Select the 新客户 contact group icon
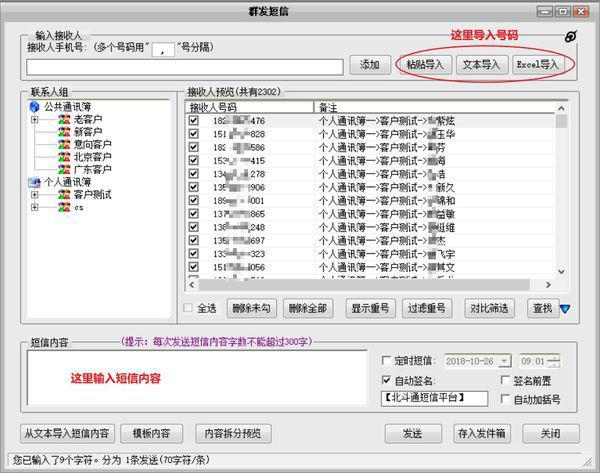Image resolution: width=600 pixels, height=473 pixels. click(64, 131)
